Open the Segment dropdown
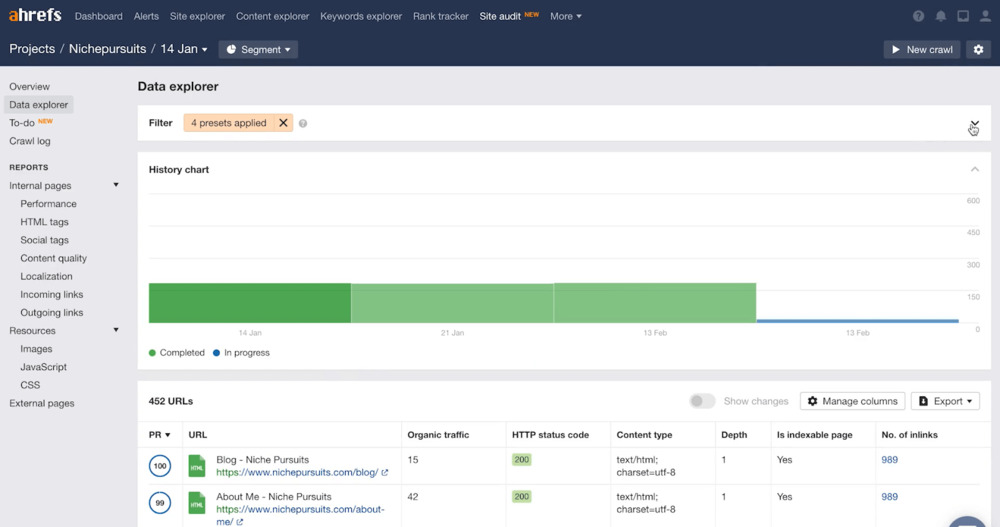This screenshot has width=1000, height=527. [x=258, y=49]
